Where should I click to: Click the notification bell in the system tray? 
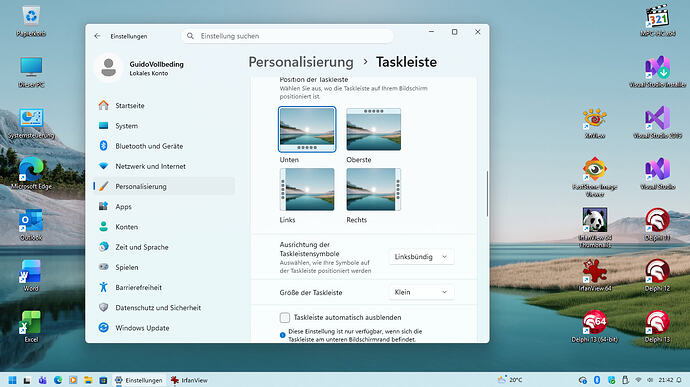pyautogui.click(x=679, y=380)
